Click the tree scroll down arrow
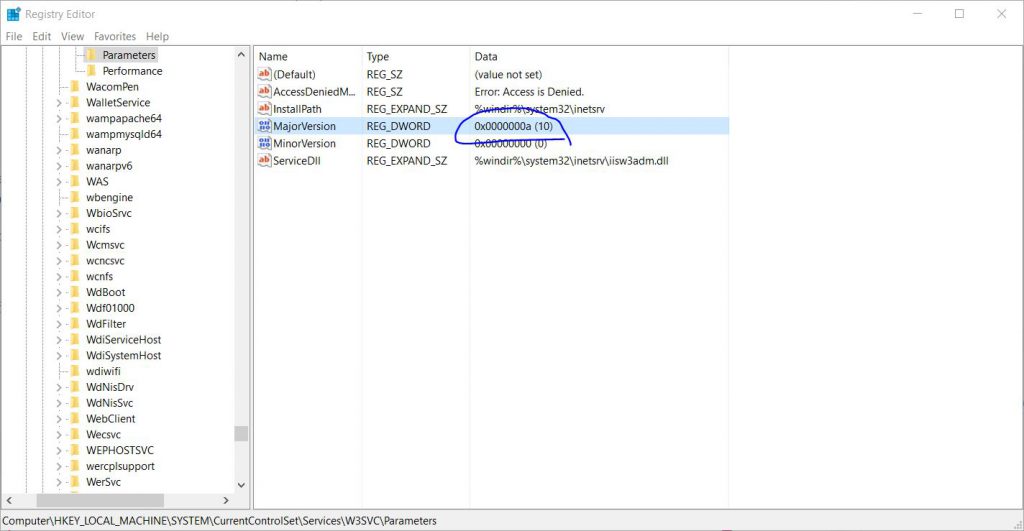The height and width of the screenshot is (531, 1024). click(241, 485)
